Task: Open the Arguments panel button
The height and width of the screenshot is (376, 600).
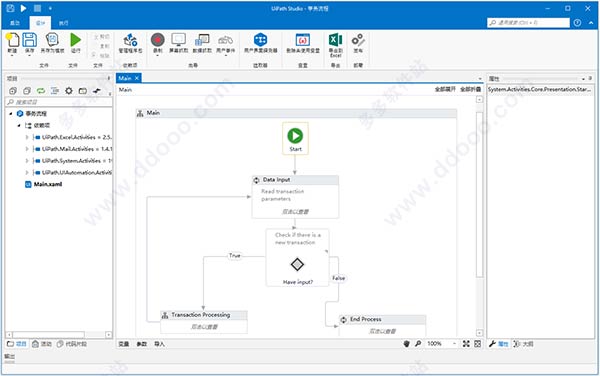Action: tap(142, 344)
